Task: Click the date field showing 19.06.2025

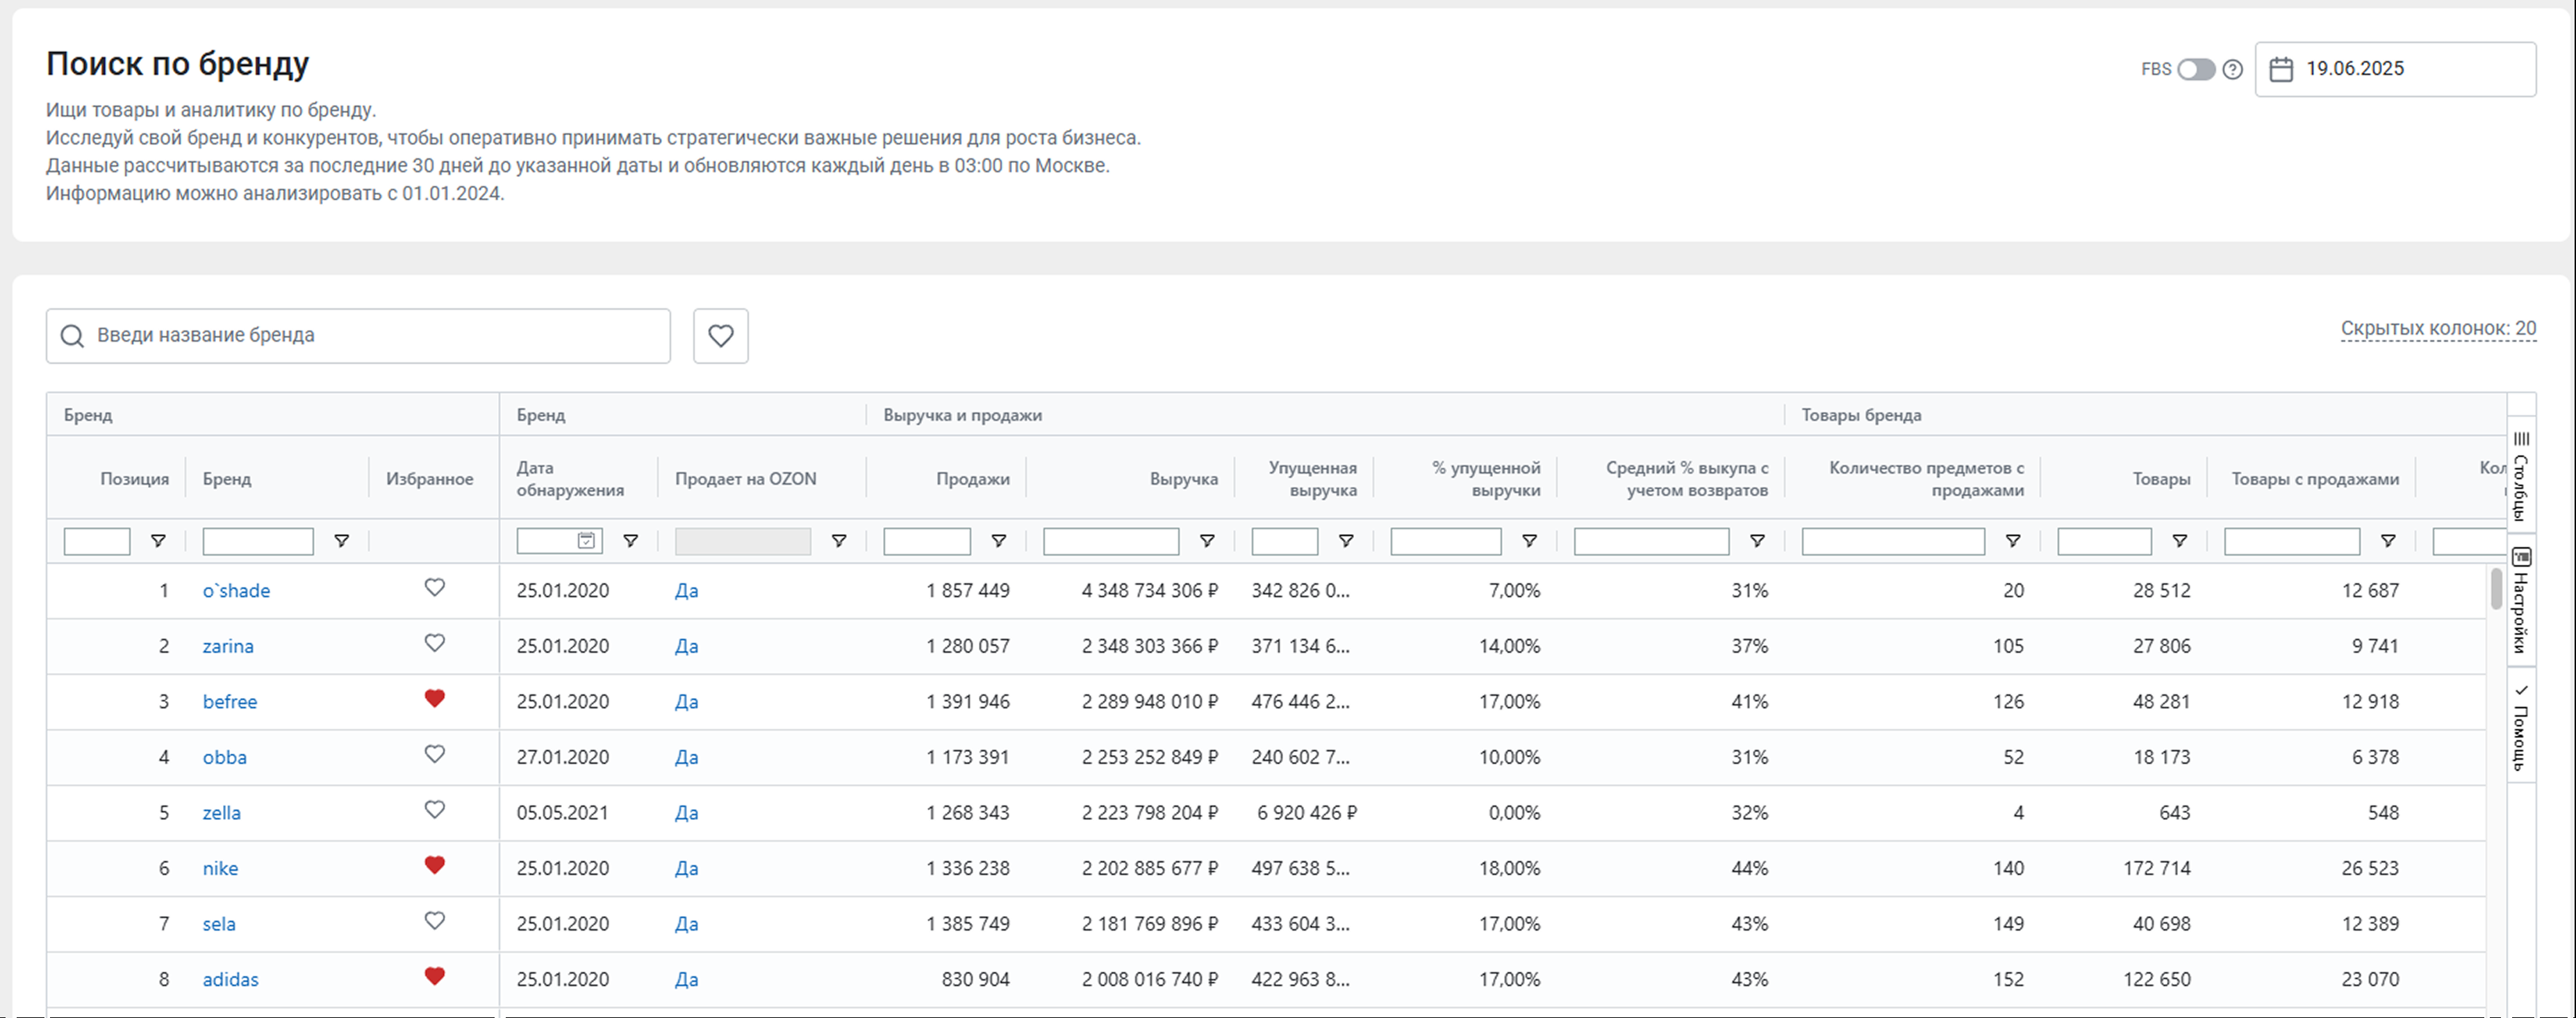Action: 2395,69
